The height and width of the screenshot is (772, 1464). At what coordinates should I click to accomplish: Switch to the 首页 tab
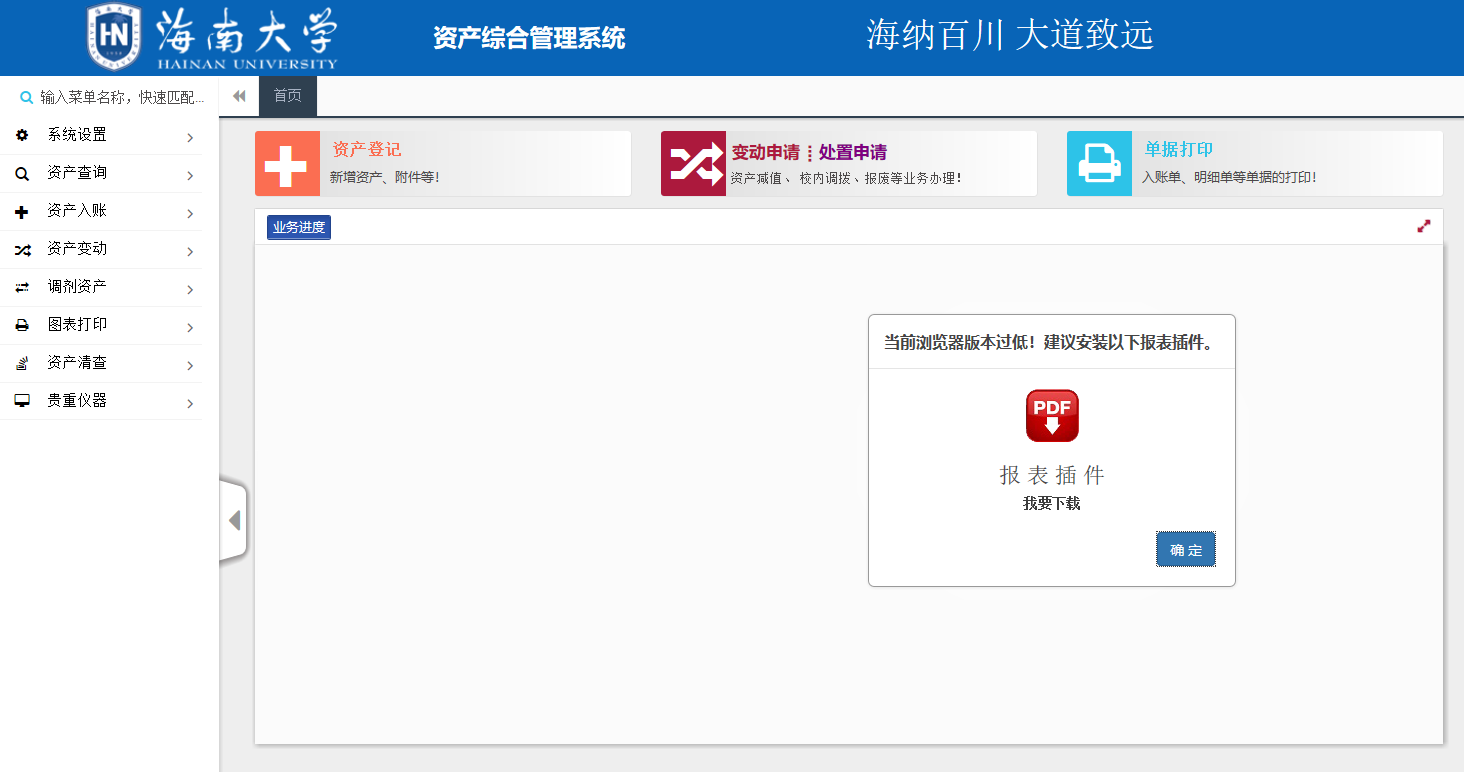click(x=288, y=96)
